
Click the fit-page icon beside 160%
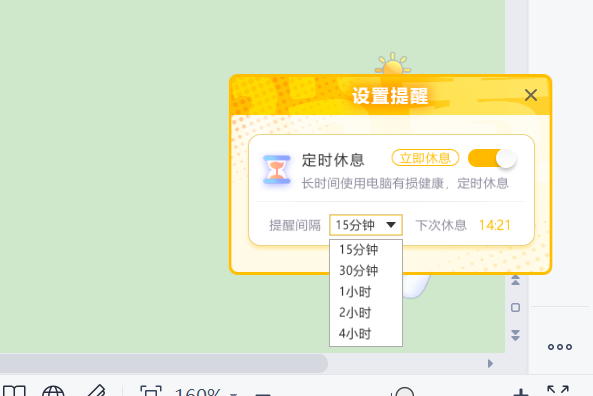pos(151,391)
